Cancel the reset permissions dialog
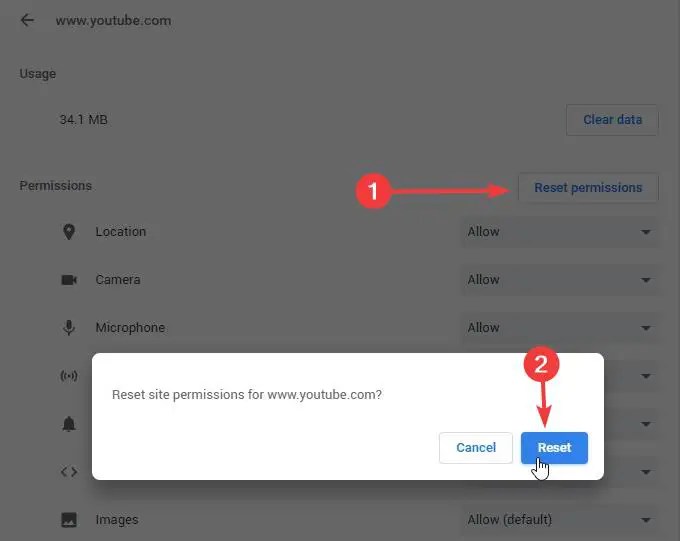The width and height of the screenshot is (680, 541). pos(476,447)
